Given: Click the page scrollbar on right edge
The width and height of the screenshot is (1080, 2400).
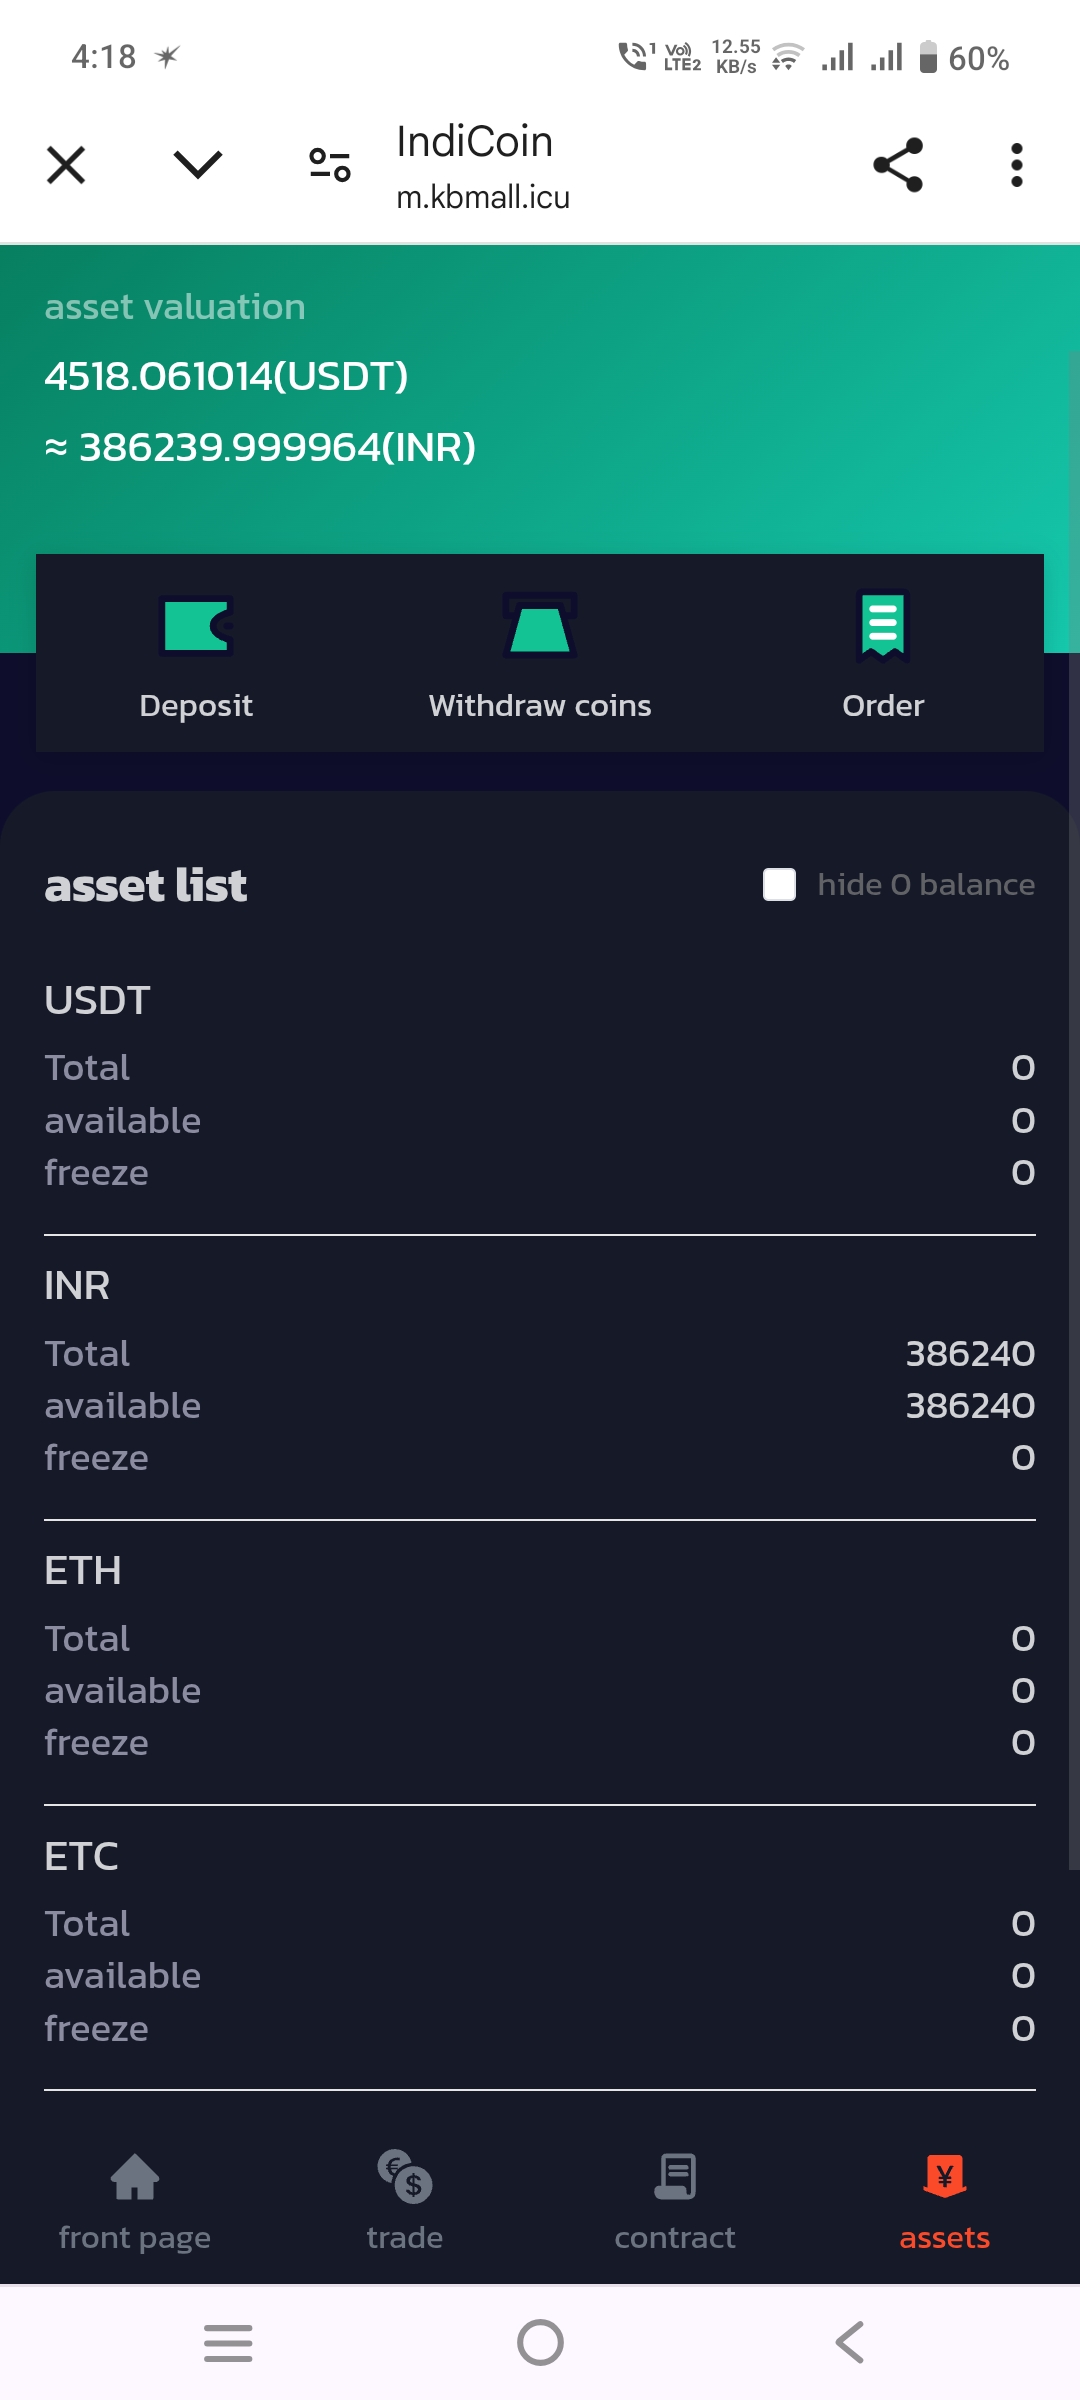Looking at the screenshot, I should [x=1073, y=1100].
